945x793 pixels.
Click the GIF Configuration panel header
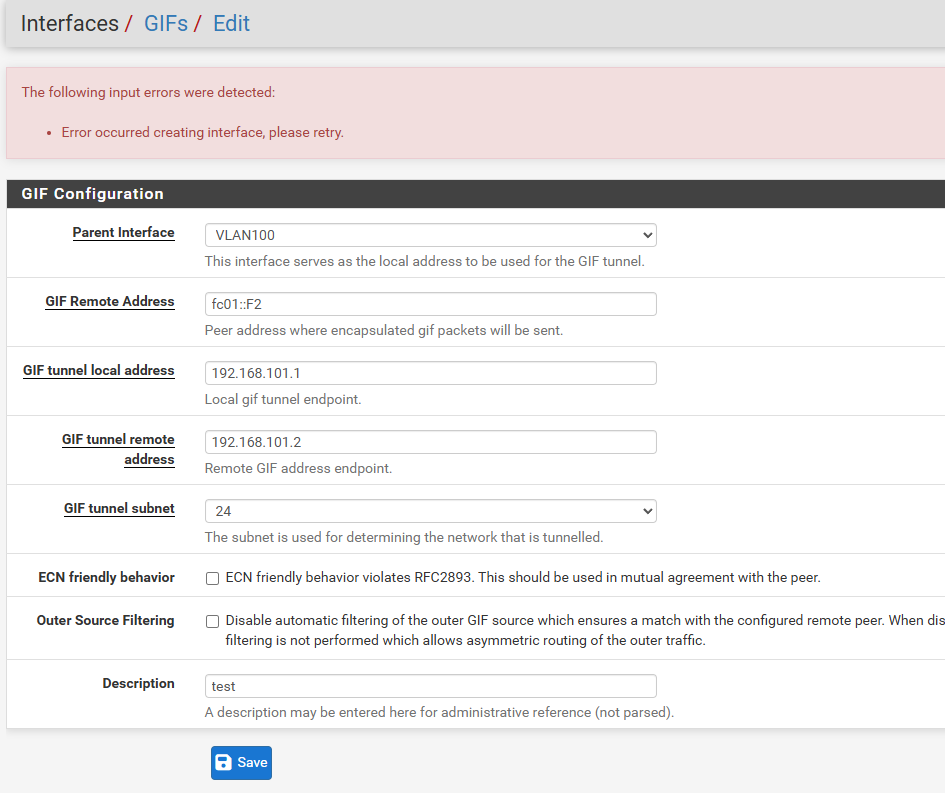[92, 194]
